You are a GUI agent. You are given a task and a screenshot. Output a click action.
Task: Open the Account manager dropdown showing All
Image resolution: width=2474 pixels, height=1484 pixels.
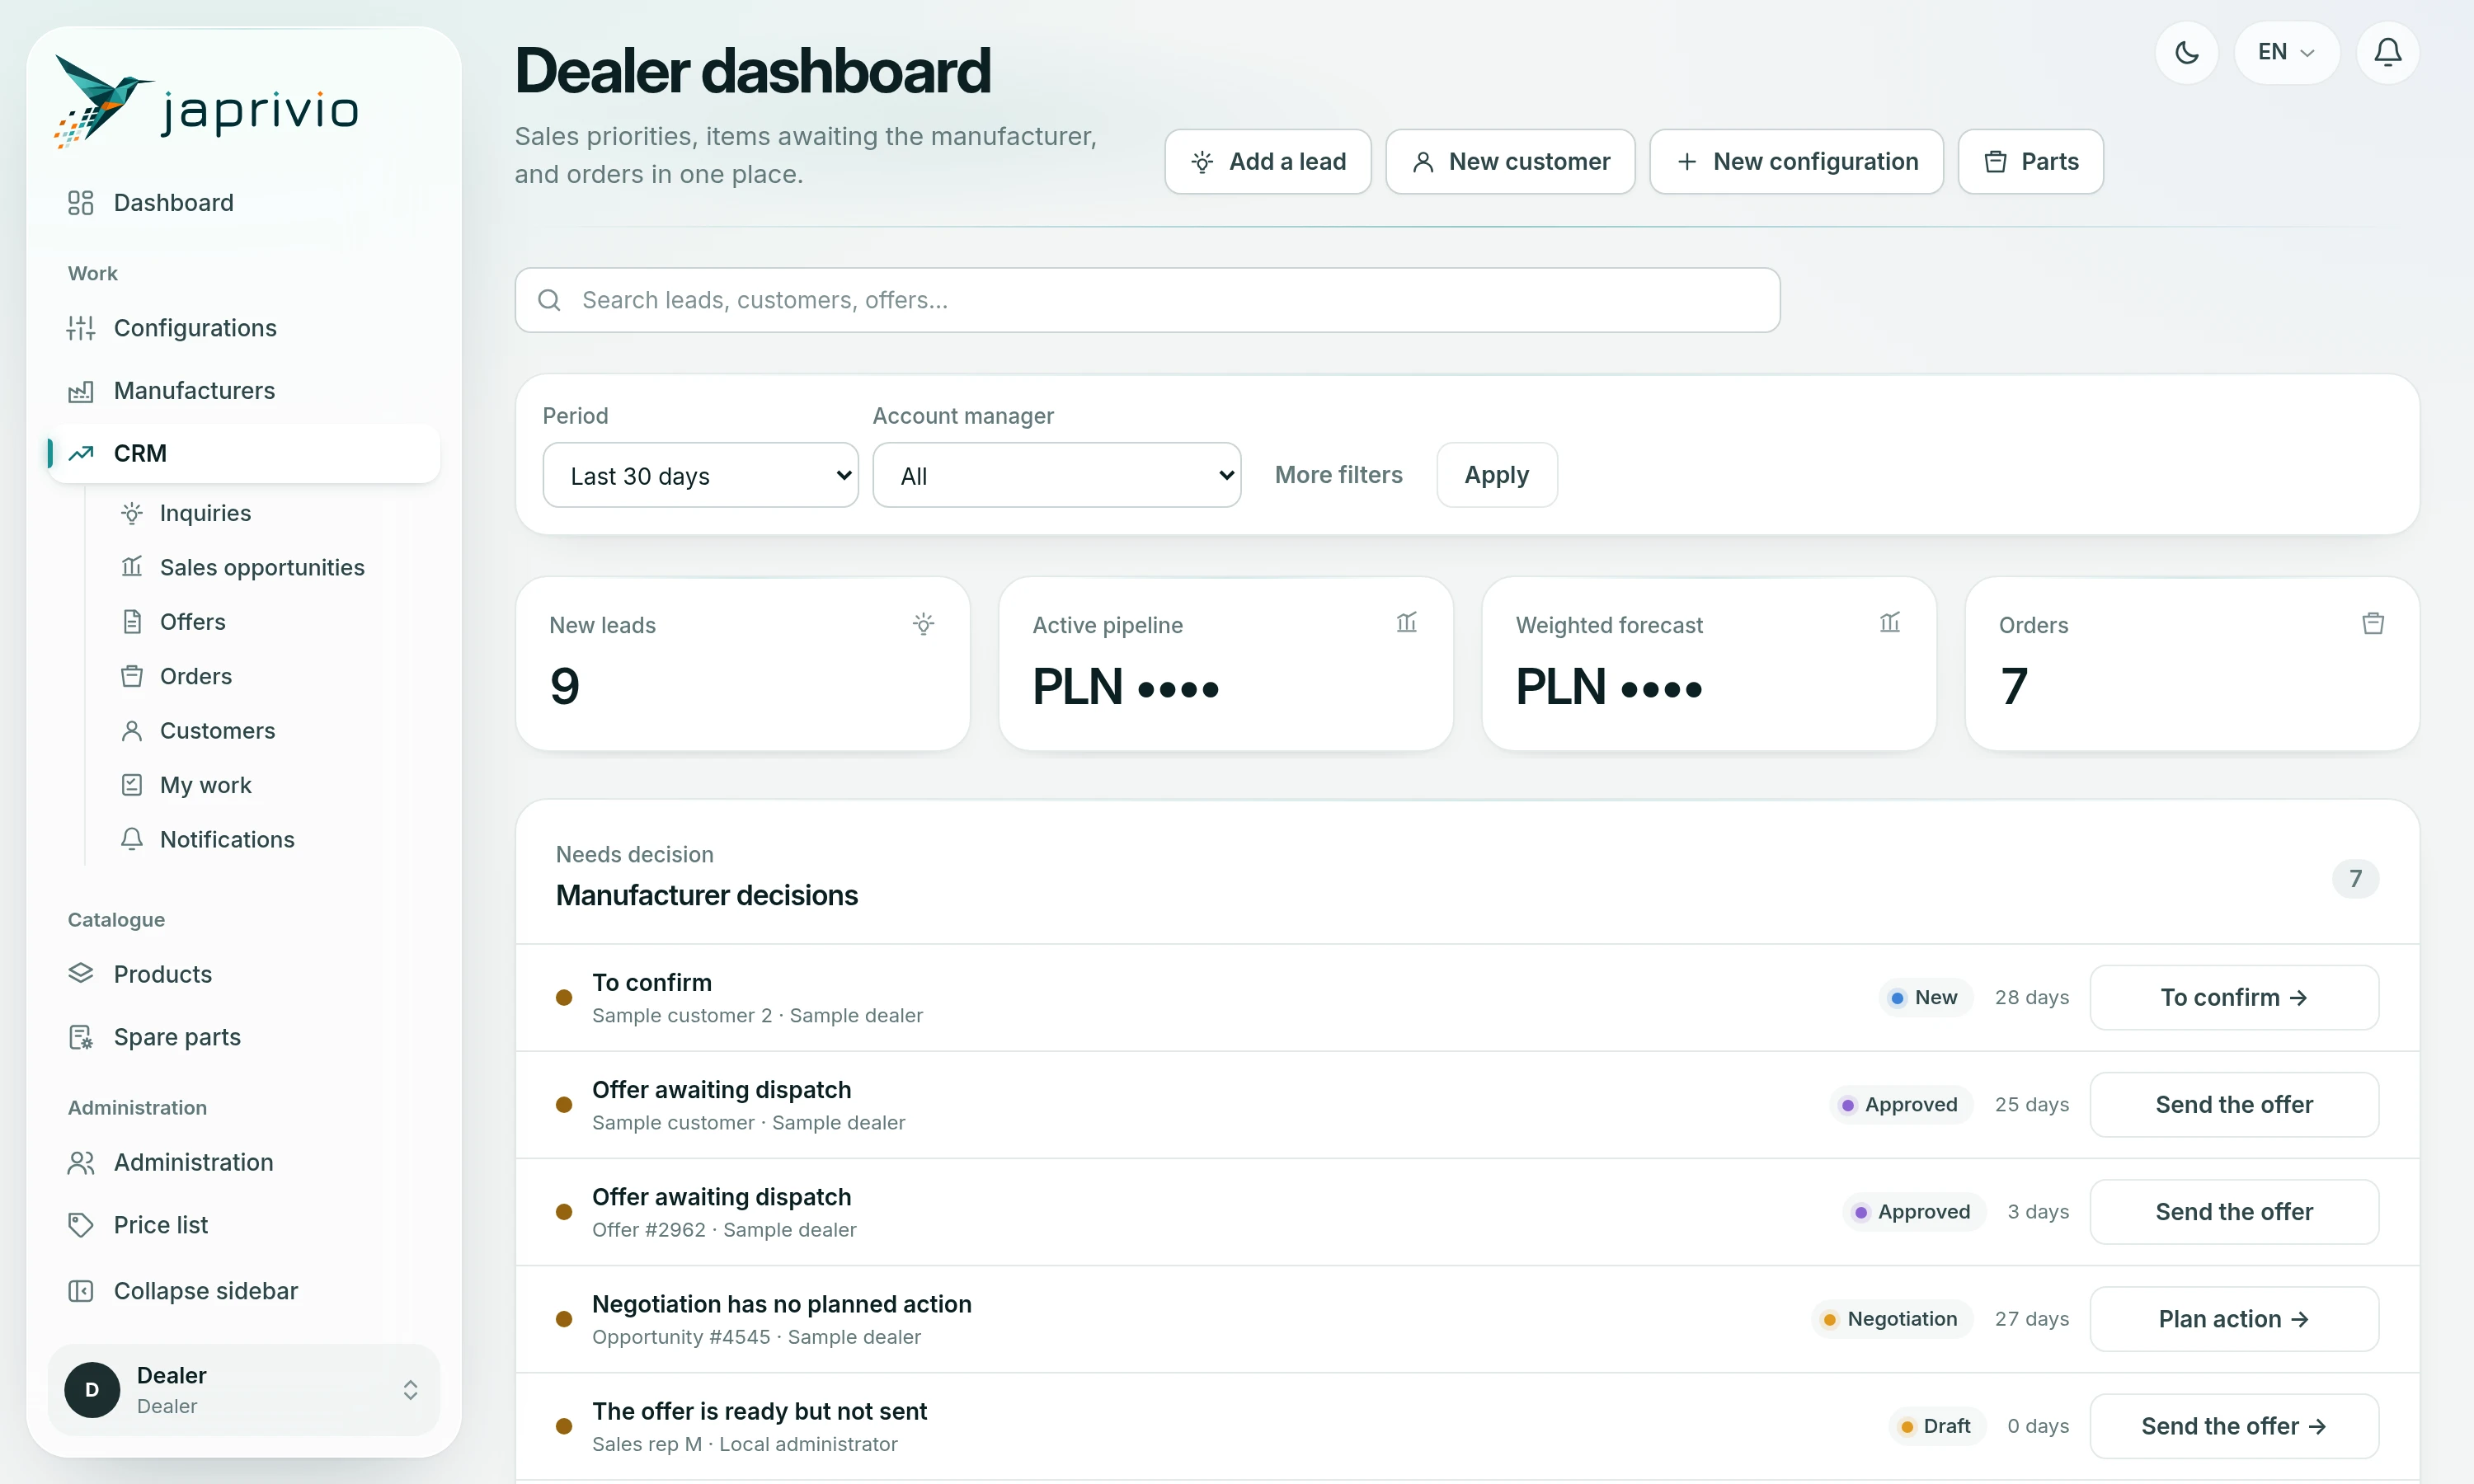1056,475
